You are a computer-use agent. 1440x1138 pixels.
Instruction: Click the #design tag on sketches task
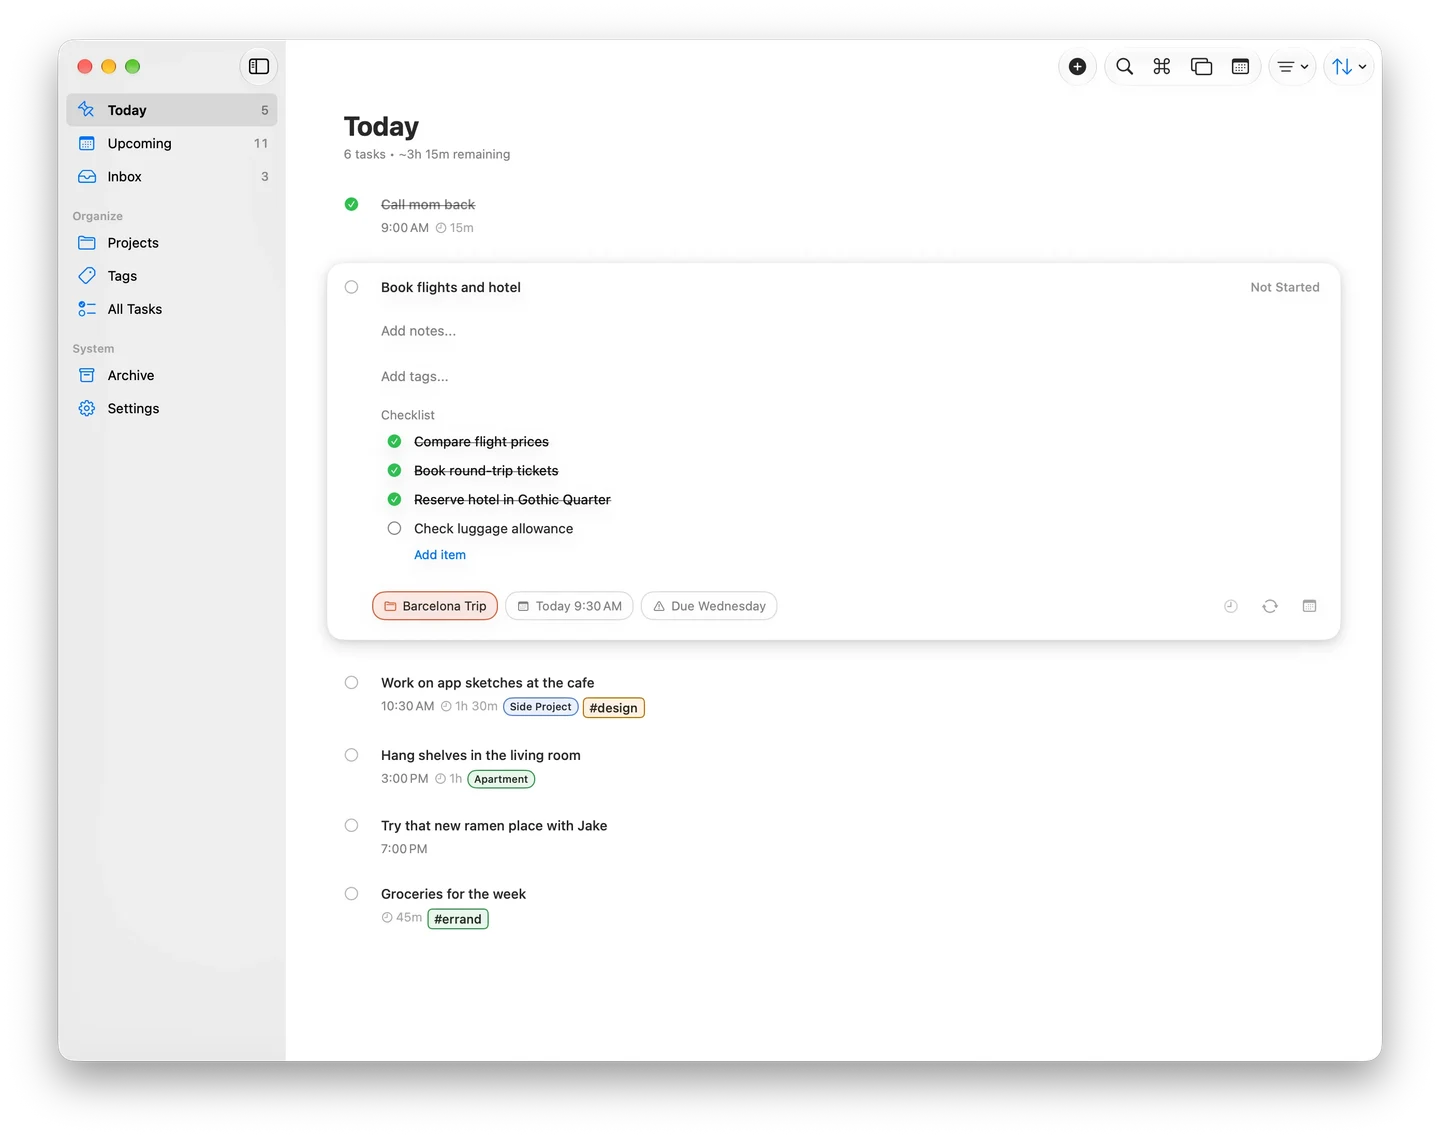pos(613,708)
